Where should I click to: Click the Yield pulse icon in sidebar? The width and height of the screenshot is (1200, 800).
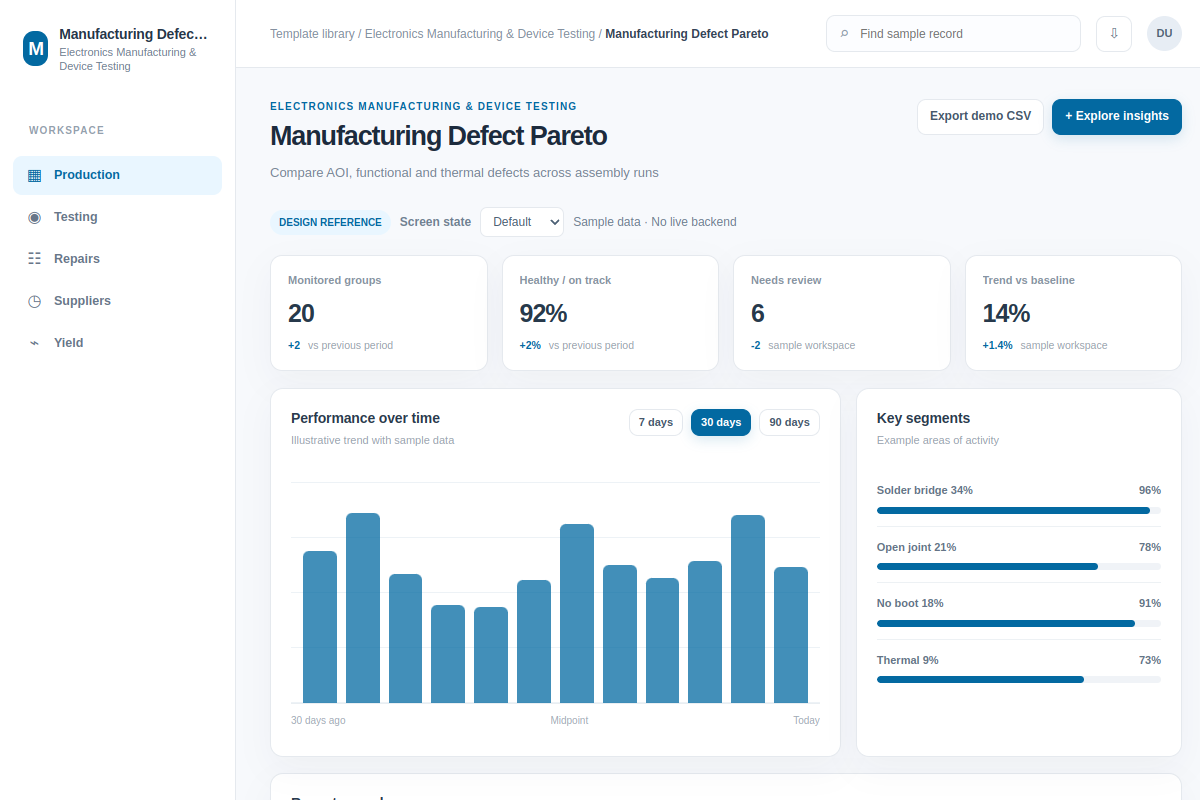(x=35, y=343)
